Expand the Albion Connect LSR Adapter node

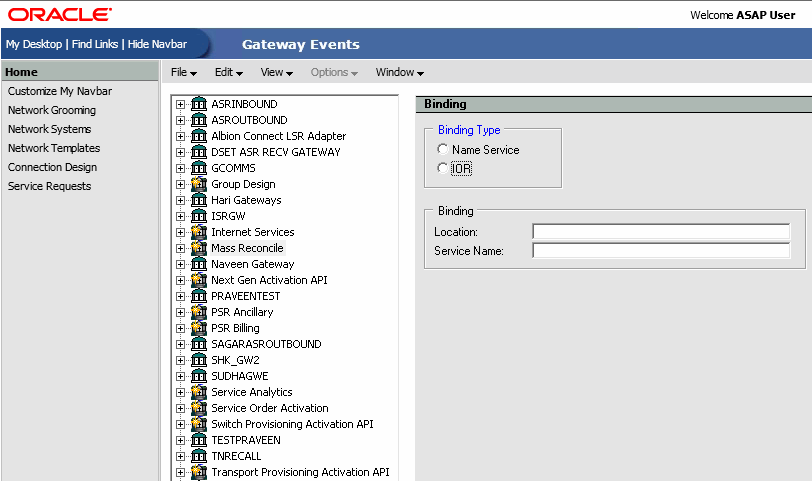click(180, 137)
